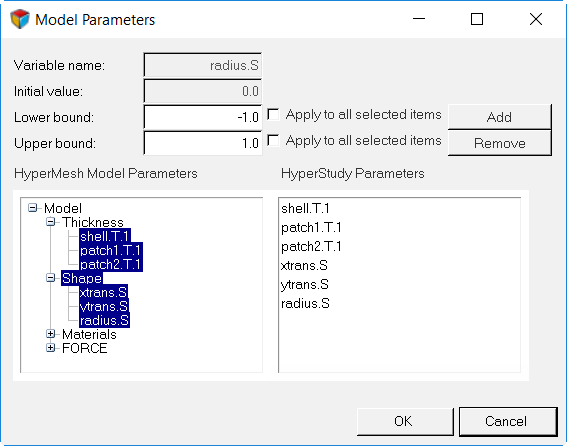This screenshot has height=446, width=567.
Task: Maximize the Model Parameters window
Action: coord(477,19)
